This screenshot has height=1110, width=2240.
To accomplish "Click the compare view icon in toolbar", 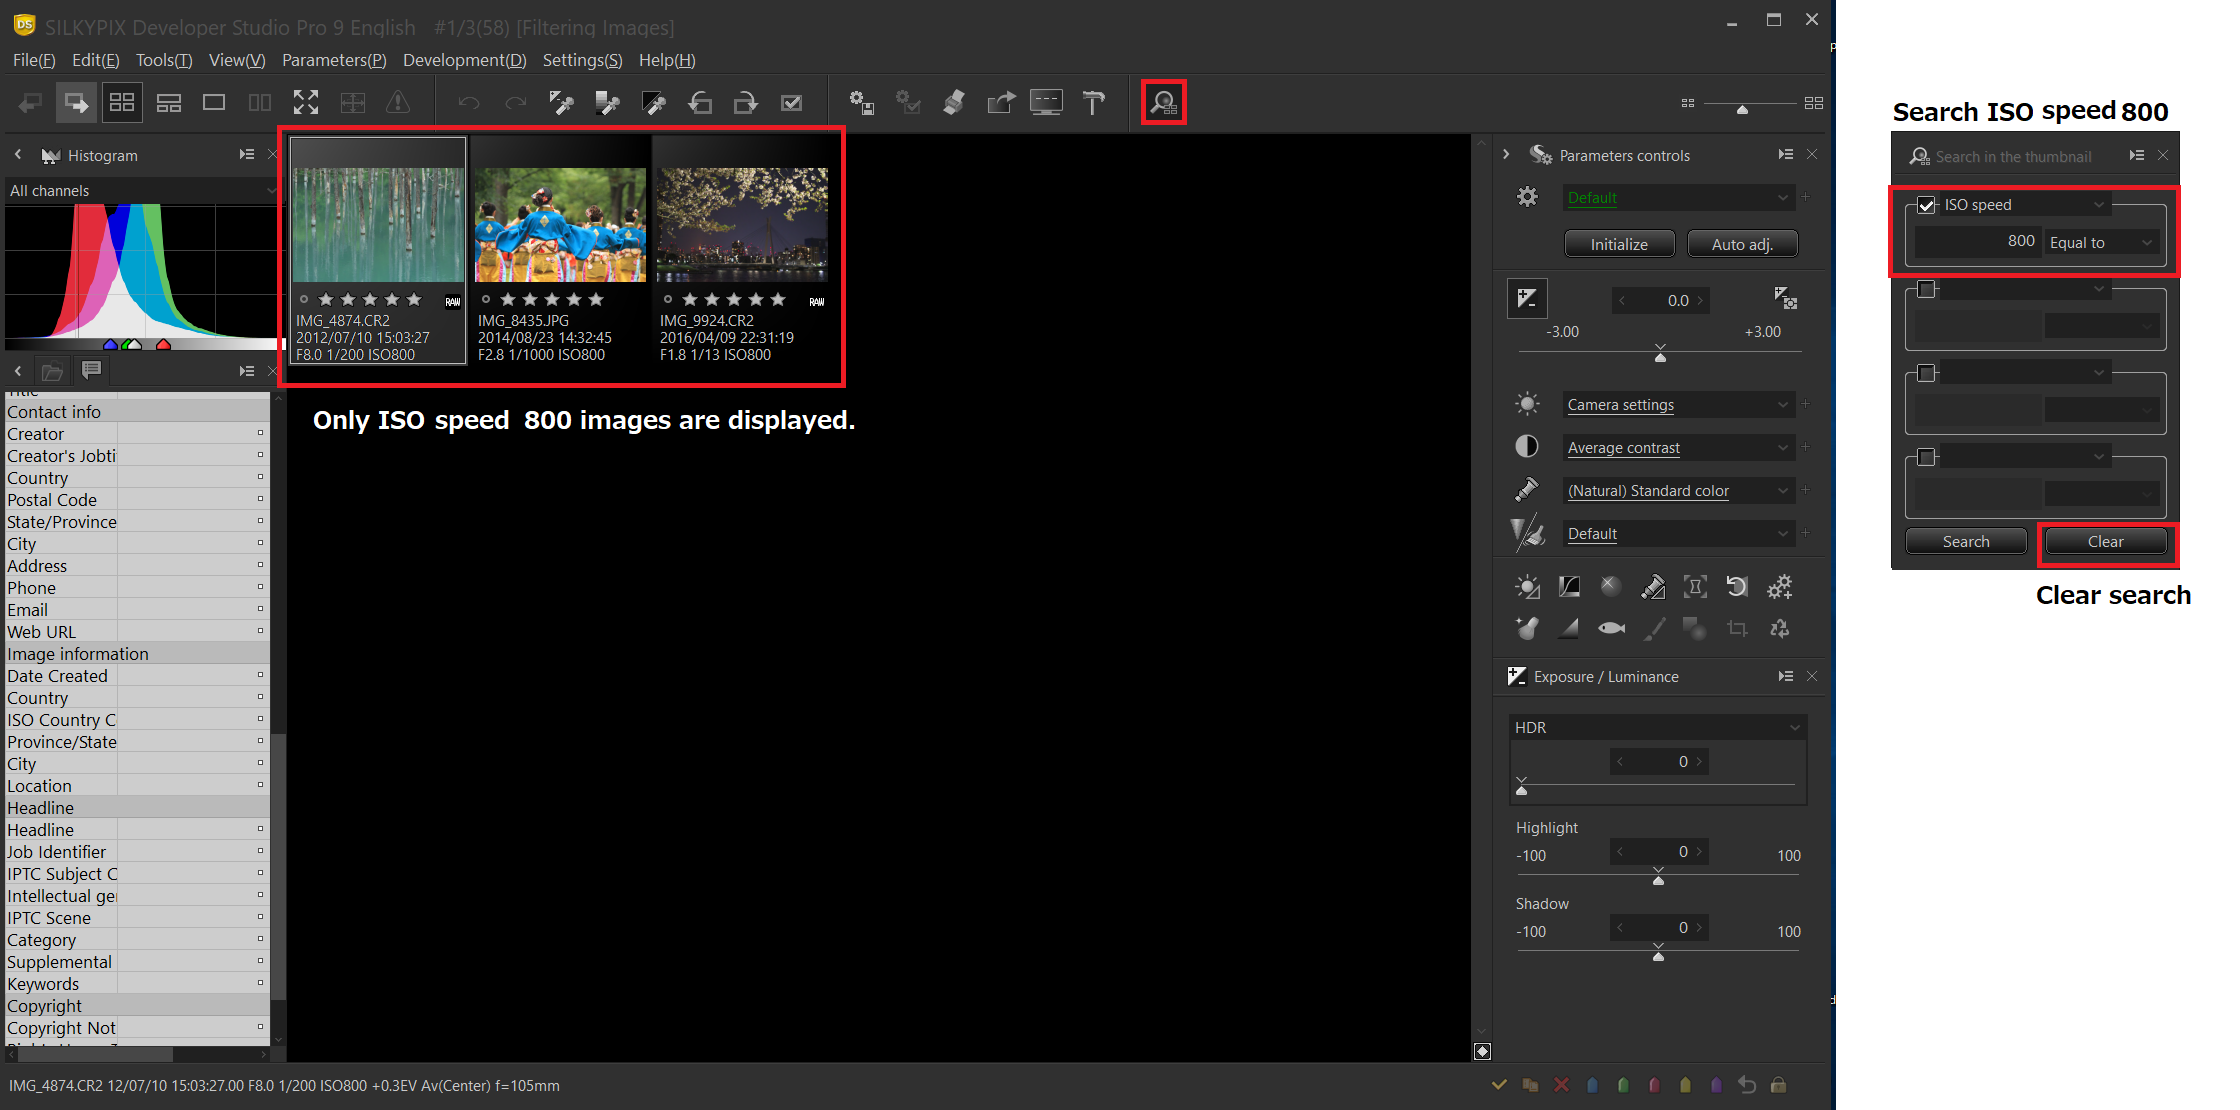I will 260,101.
